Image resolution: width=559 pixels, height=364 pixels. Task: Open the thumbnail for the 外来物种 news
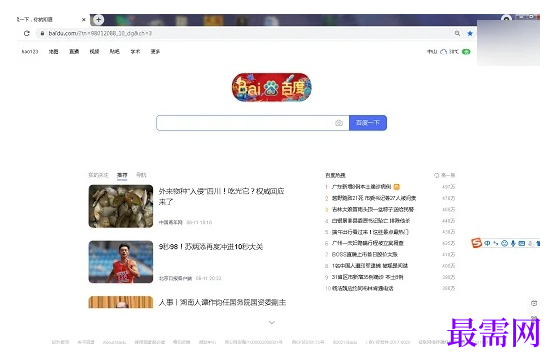(x=121, y=206)
